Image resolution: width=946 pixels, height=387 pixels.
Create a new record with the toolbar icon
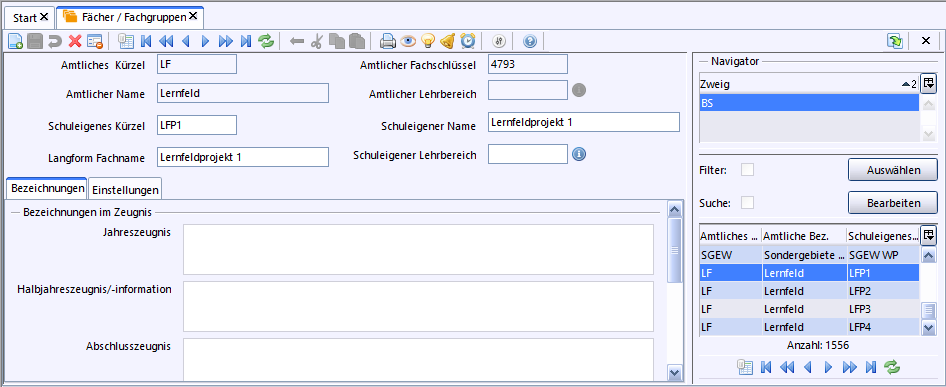coord(16,41)
